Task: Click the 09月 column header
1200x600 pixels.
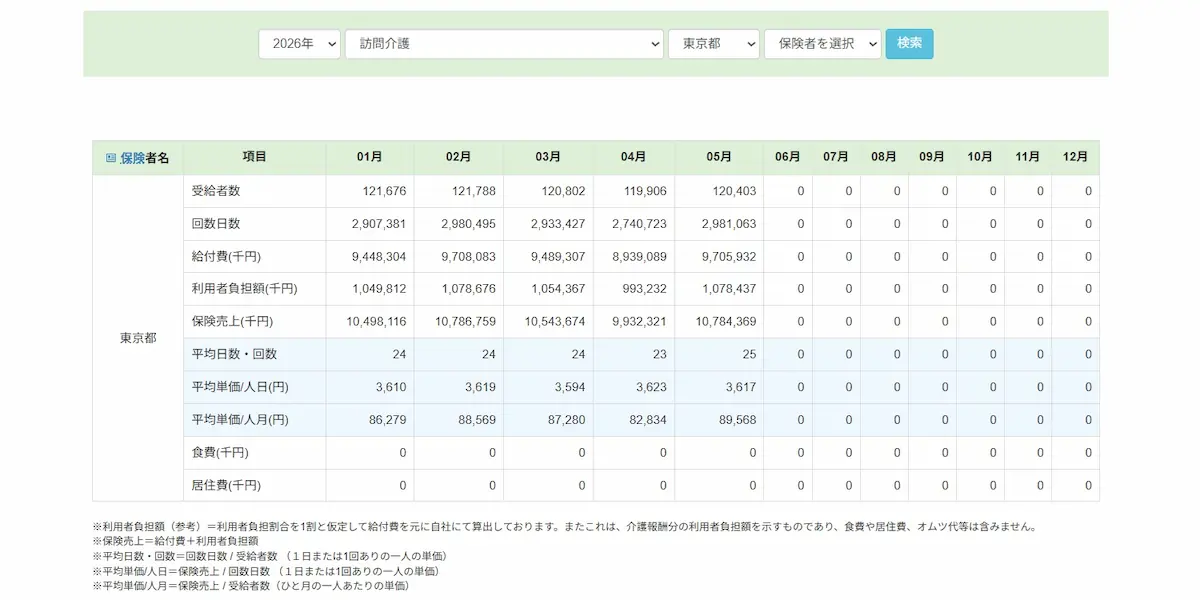Action: pos(932,157)
